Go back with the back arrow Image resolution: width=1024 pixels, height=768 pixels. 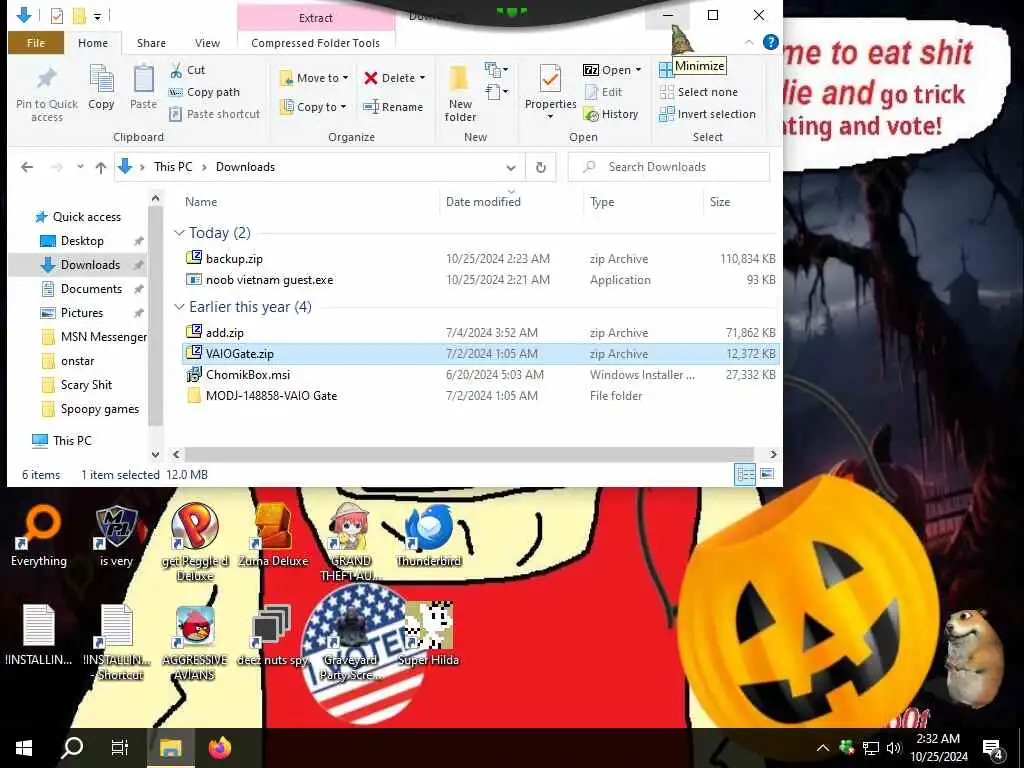pos(27,167)
